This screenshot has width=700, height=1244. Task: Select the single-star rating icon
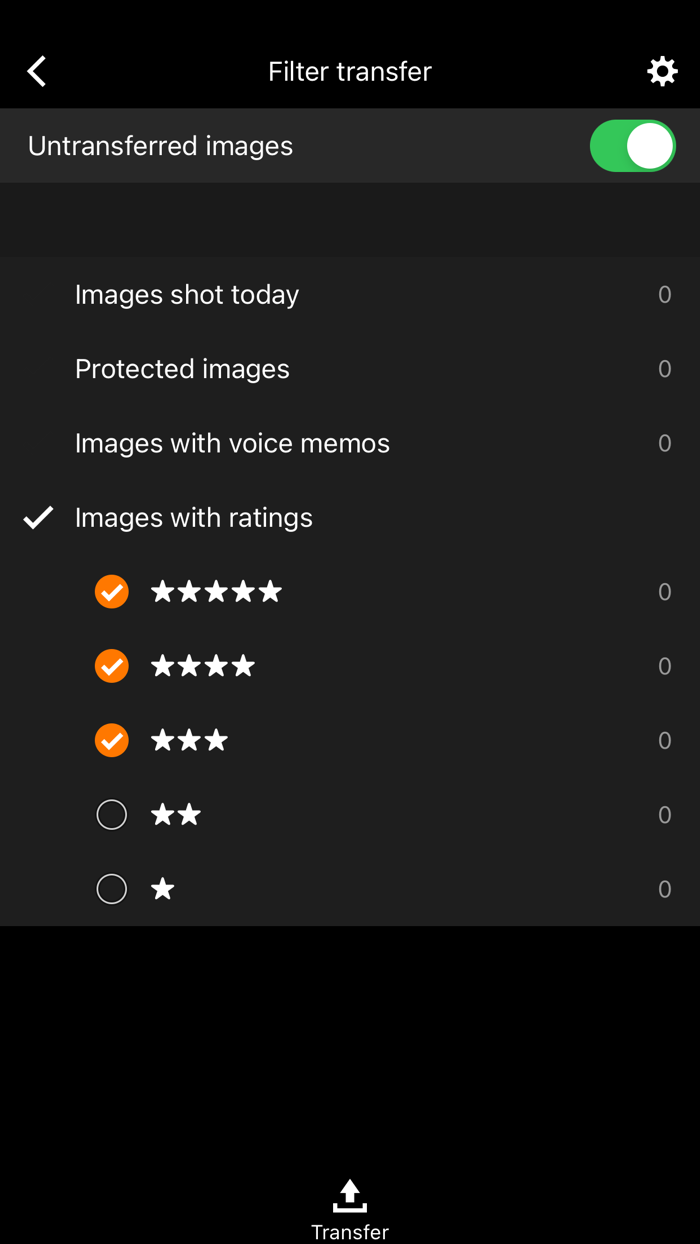pyautogui.click(x=162, y=888)
